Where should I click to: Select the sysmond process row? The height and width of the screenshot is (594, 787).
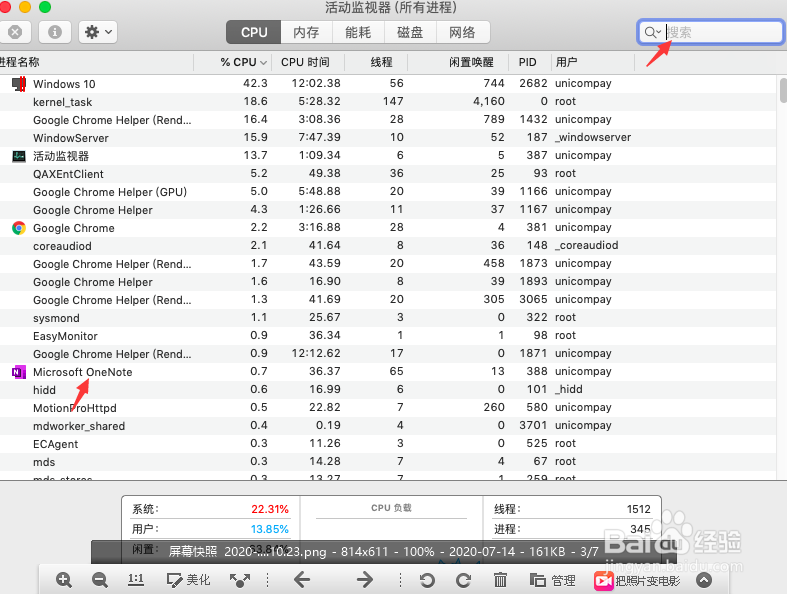tap(388, 318)
